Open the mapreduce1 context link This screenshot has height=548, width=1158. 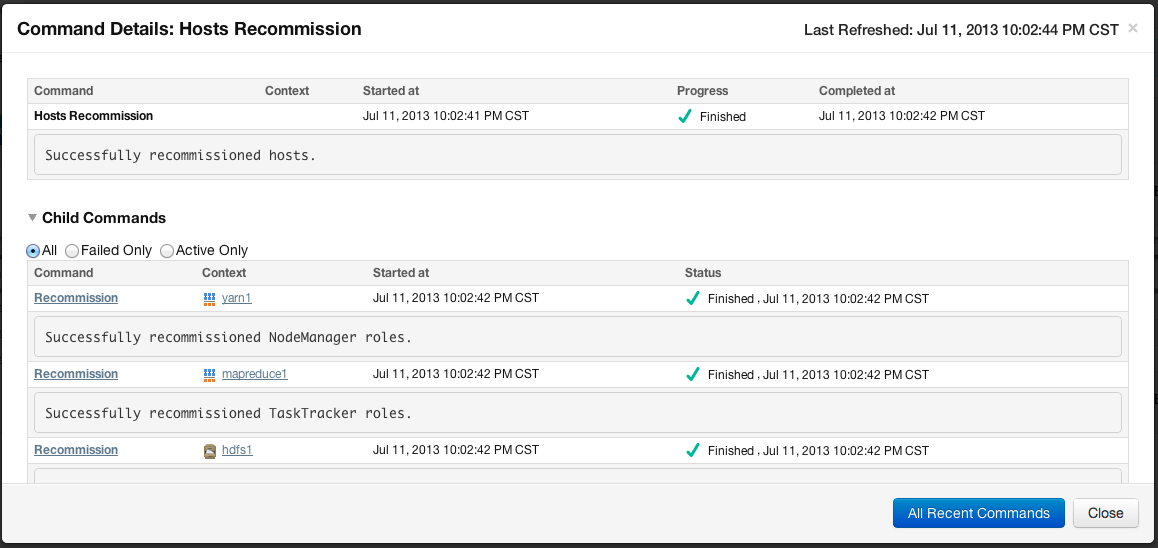tap(254, 374)
